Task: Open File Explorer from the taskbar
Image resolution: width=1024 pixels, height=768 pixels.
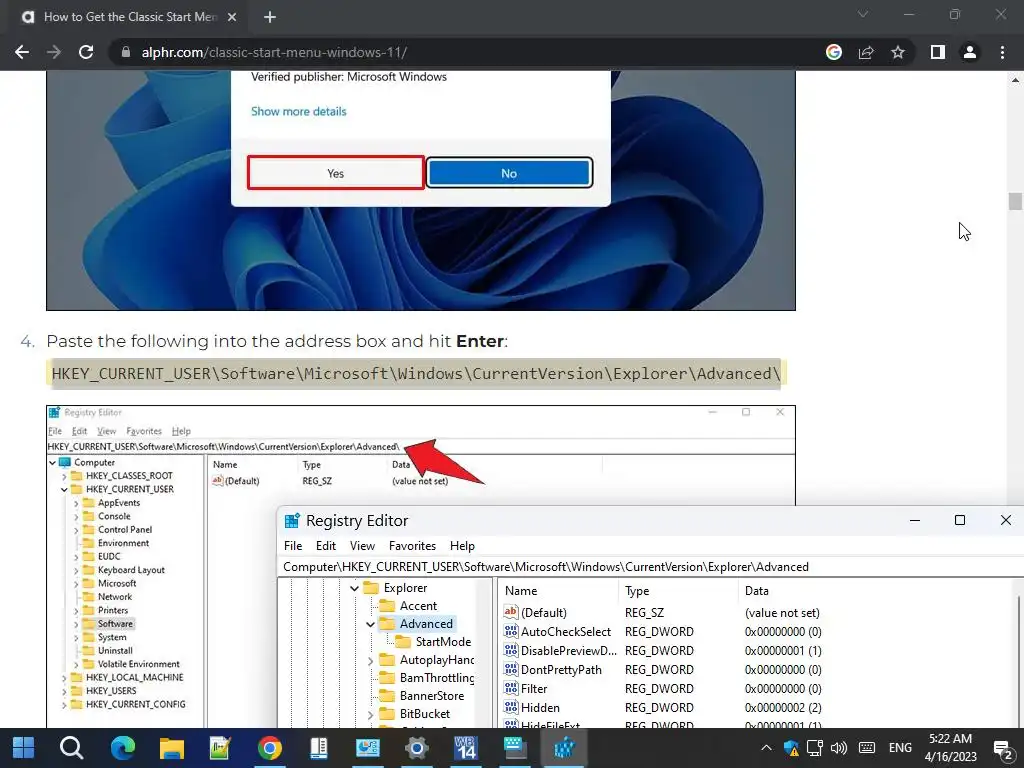Action: click(172, 748)
